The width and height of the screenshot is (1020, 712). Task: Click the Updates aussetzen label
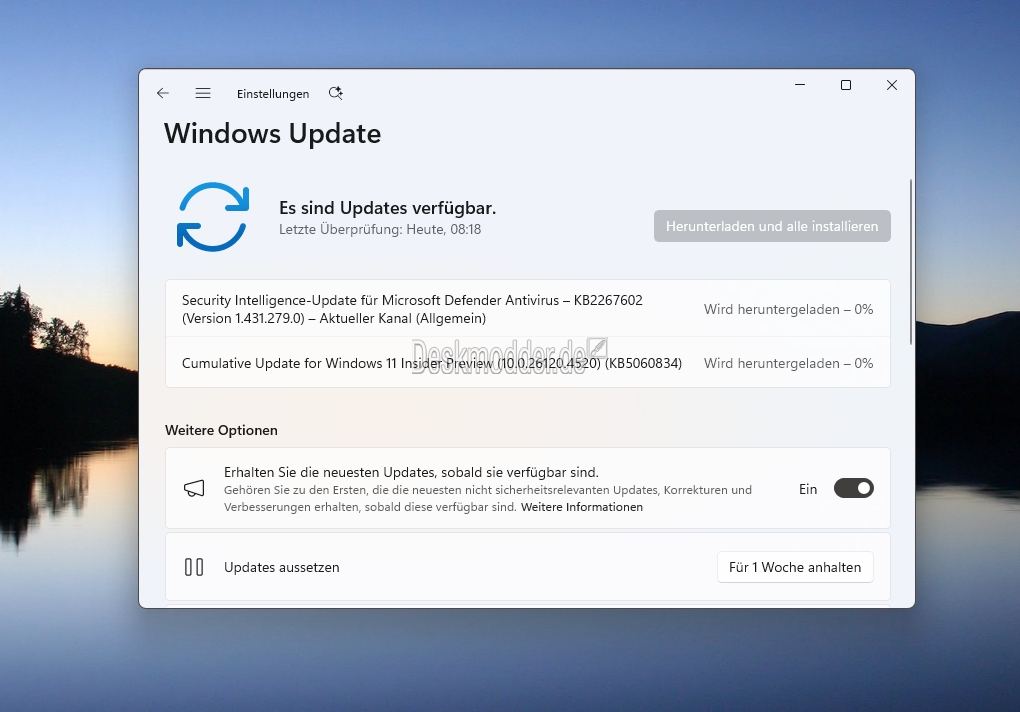[x=282, y=567]
